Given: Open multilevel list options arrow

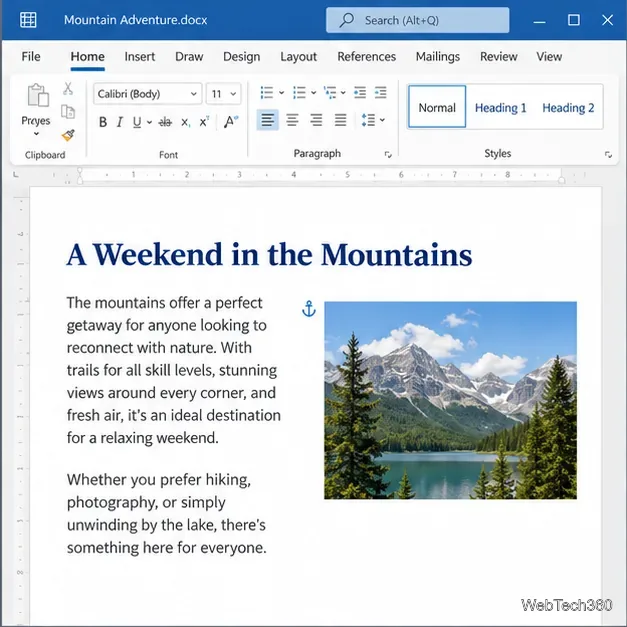Looking at the screenshot, I should click(343, 93).
